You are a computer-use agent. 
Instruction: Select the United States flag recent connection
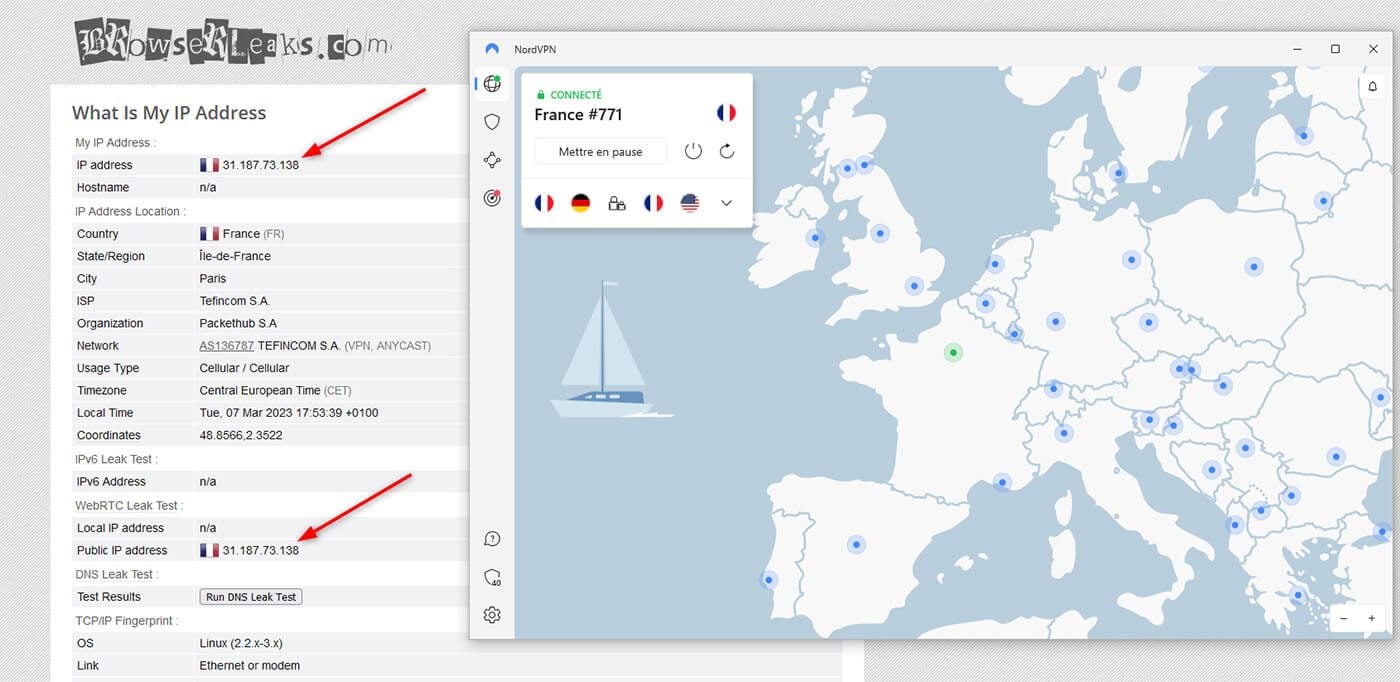coord(690,203)
